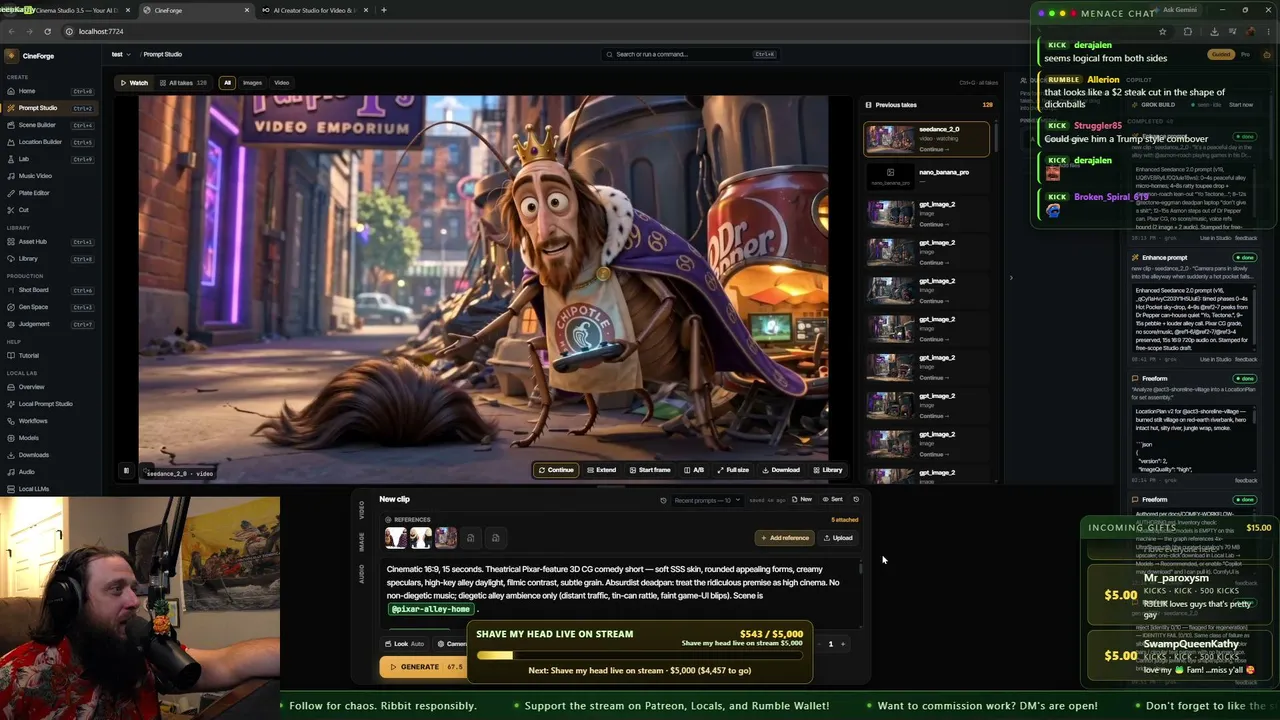The image size is (1280, 720).
Task: Click the panel toggle icon below the video preview
Action: (126, 470)
